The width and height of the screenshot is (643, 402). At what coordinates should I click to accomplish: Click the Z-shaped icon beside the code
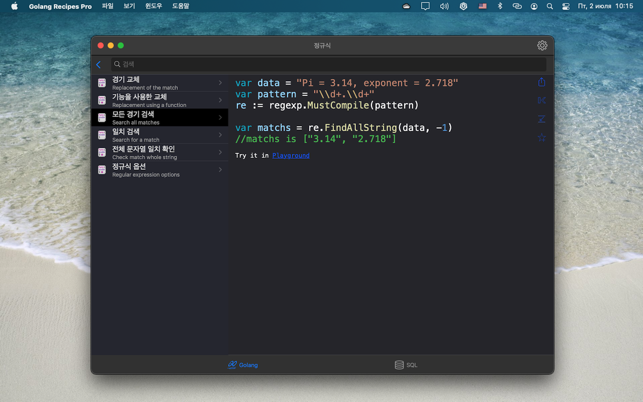click(541, 119)
